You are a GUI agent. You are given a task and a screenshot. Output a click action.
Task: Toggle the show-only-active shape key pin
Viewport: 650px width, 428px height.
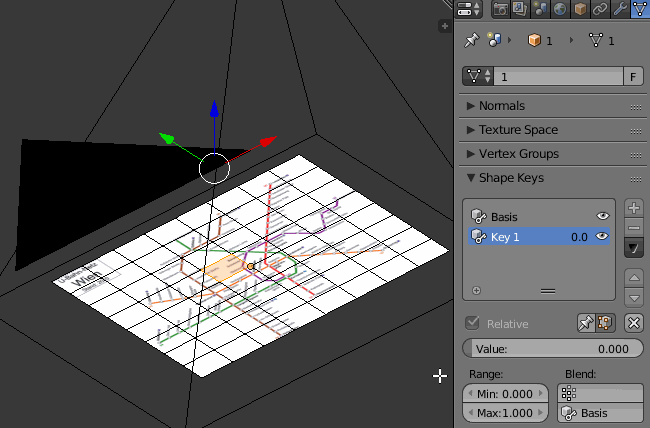(586, 323)
